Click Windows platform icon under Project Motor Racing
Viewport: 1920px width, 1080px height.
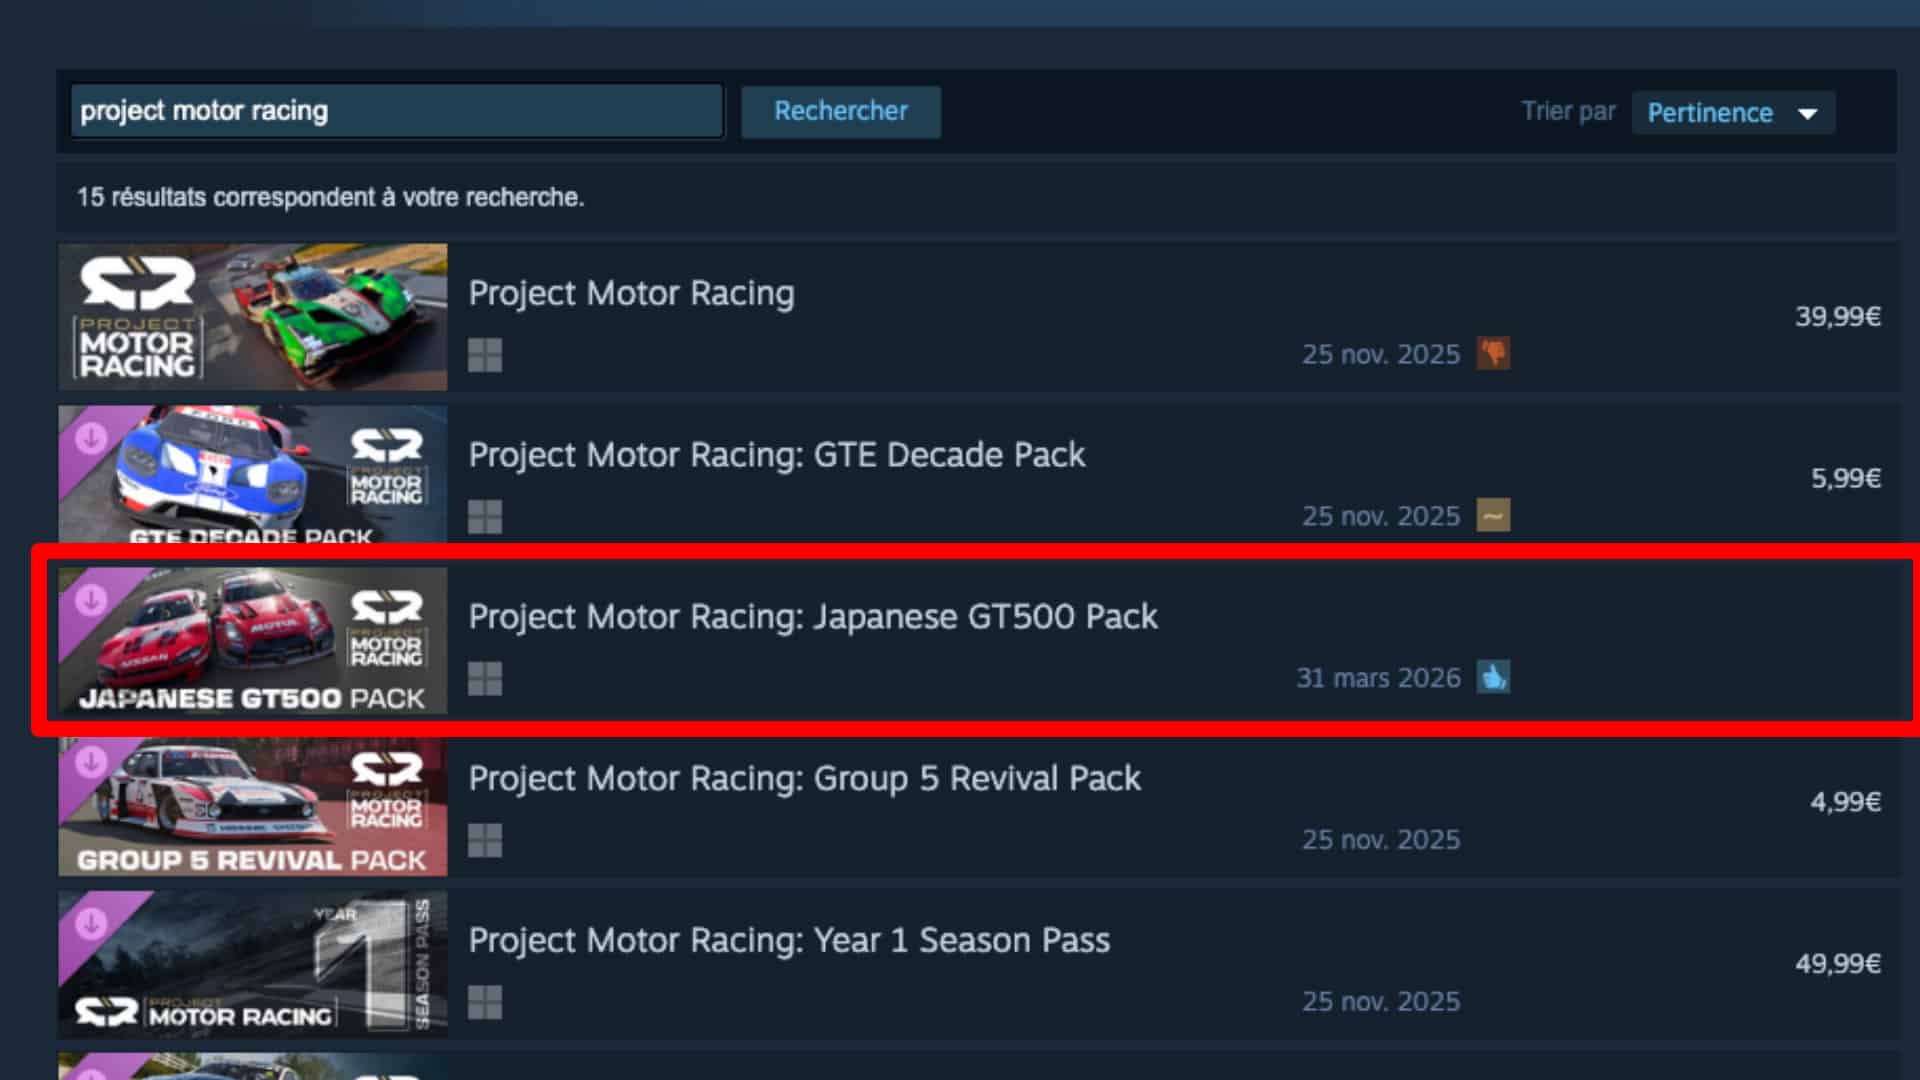485,355
